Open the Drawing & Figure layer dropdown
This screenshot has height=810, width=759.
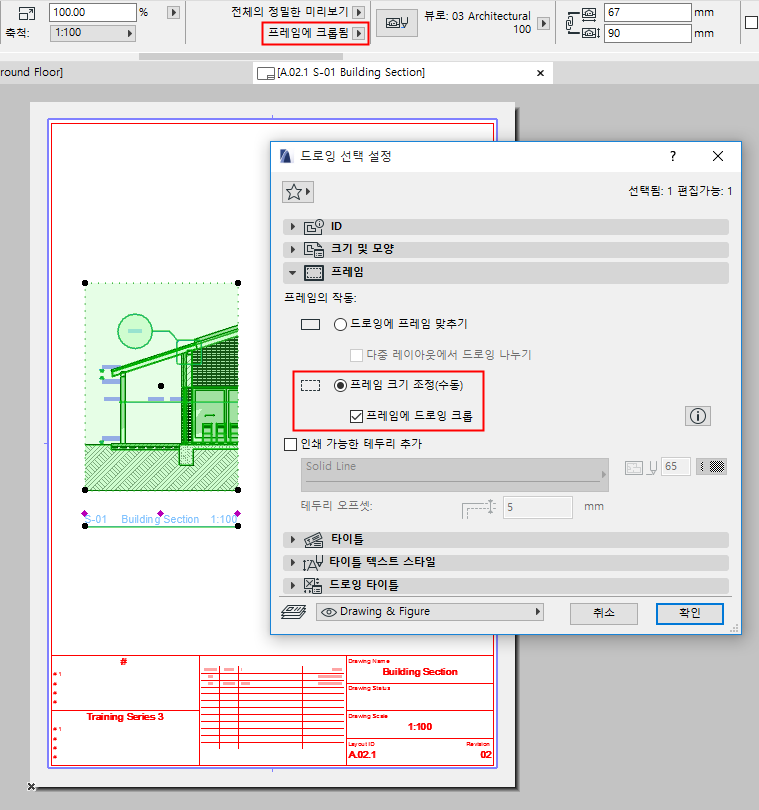(429, 612)
